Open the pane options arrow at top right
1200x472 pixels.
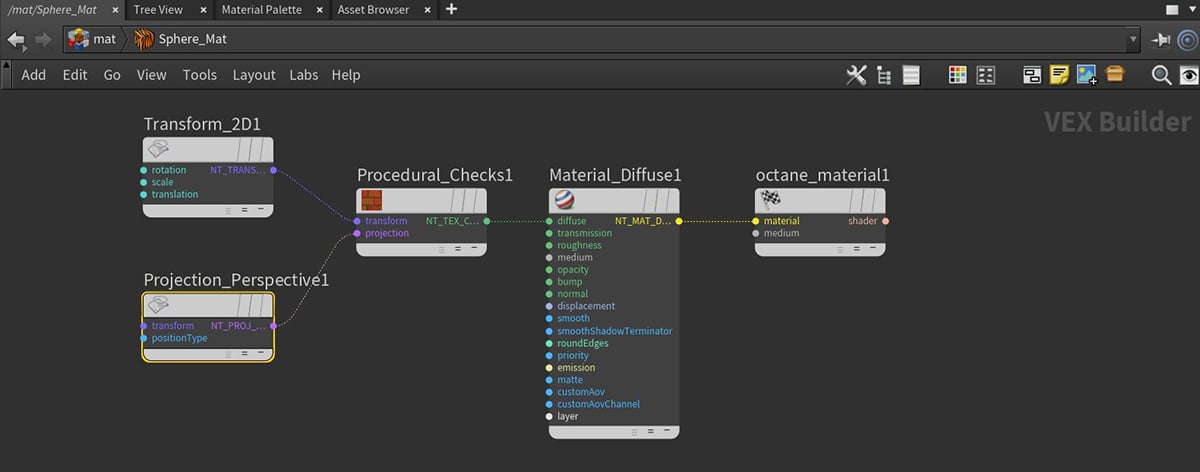1188,10
